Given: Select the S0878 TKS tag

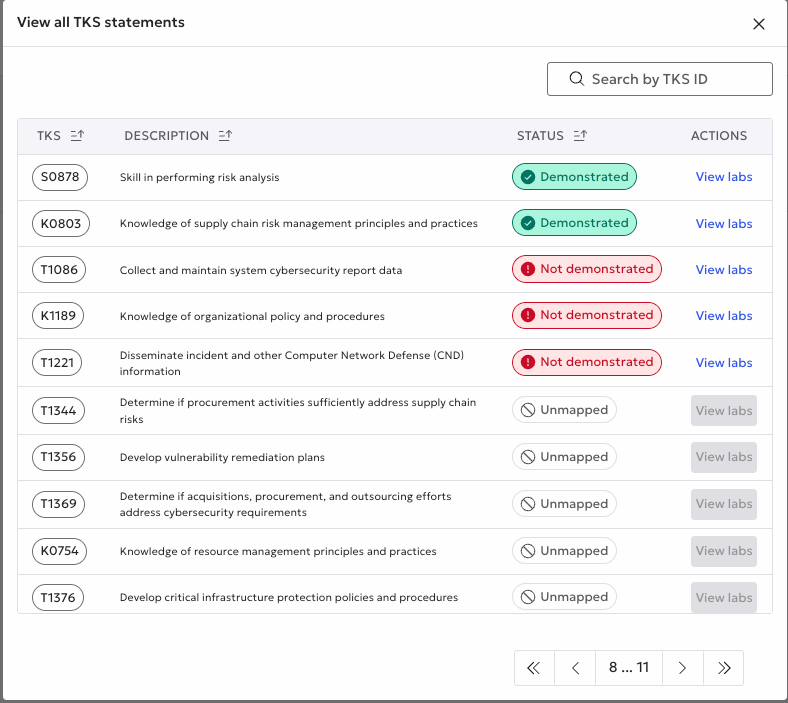Looking at the screenshot, I should 60,177.
